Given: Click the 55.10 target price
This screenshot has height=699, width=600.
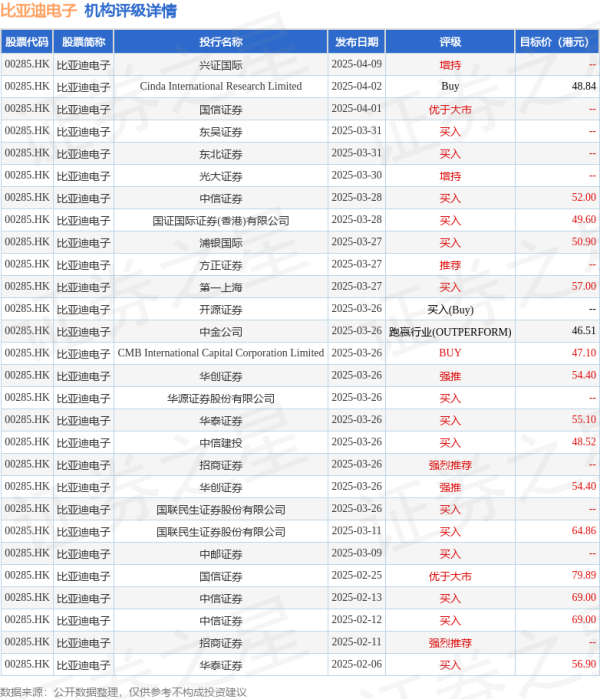Looking at the screenshot, I should [584, 419].
